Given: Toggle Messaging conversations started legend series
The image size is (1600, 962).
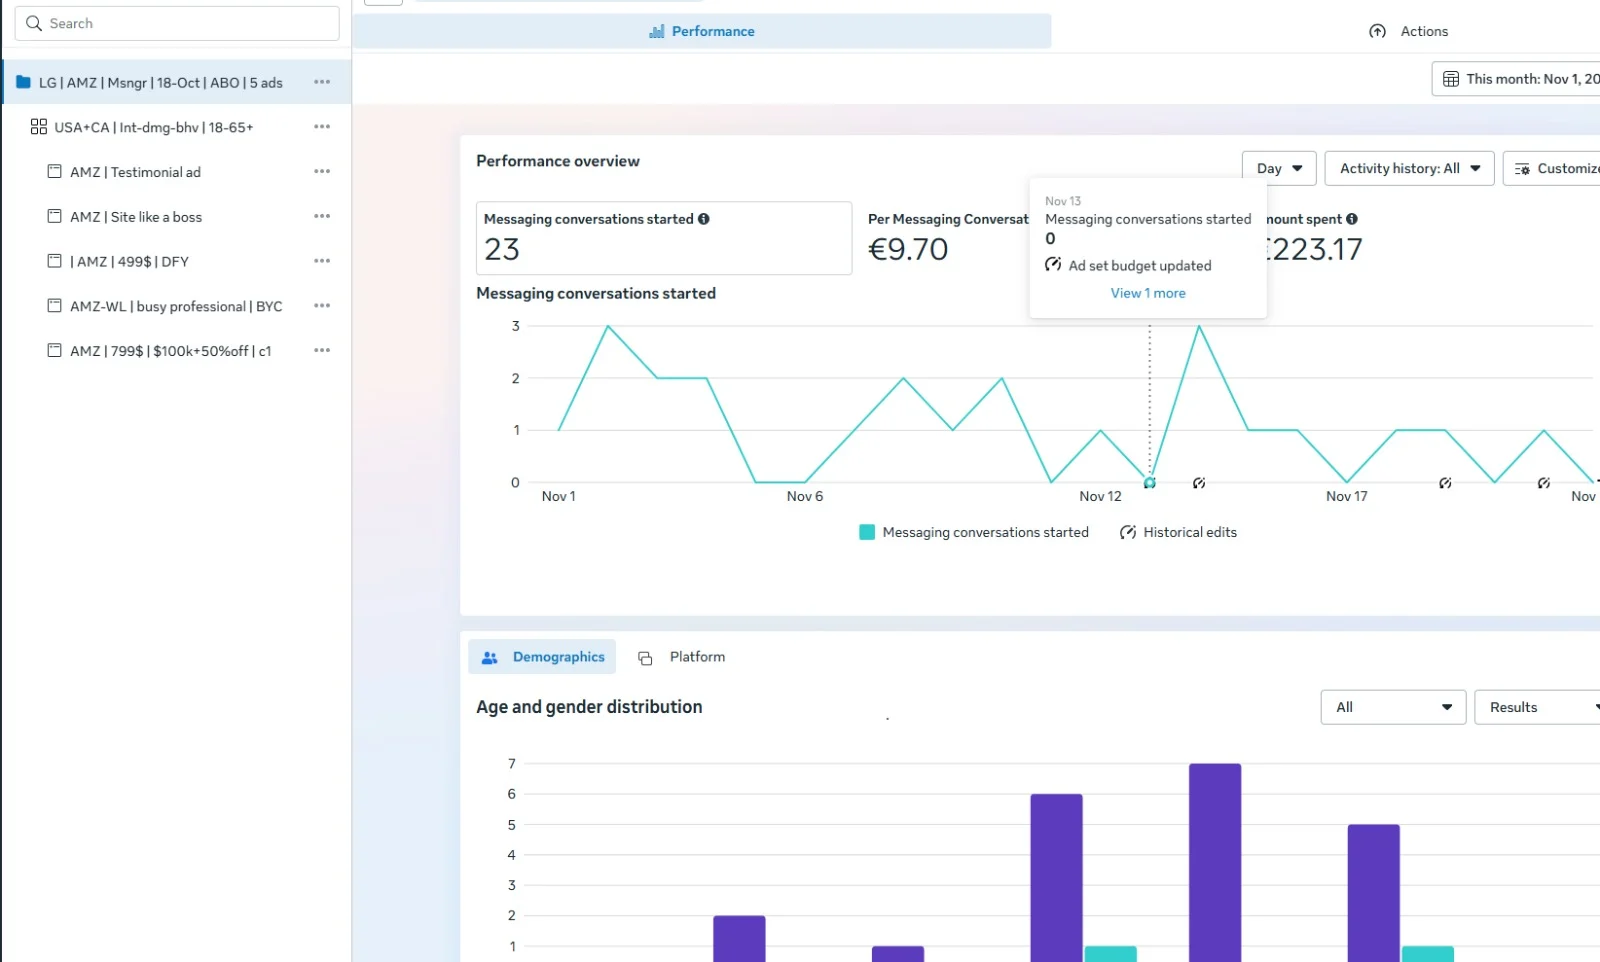Looking at the screenshot, I should point(974,532).
